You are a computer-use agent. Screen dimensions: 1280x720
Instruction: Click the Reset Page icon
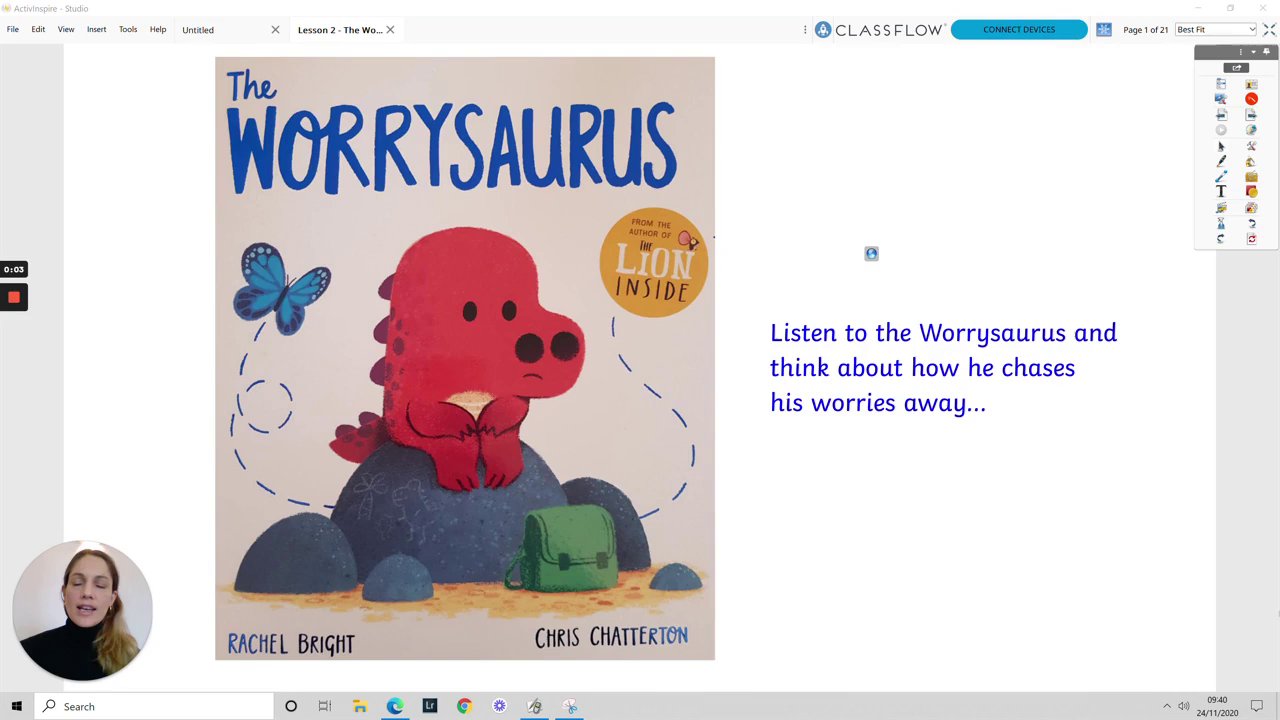click(1251, 239)
